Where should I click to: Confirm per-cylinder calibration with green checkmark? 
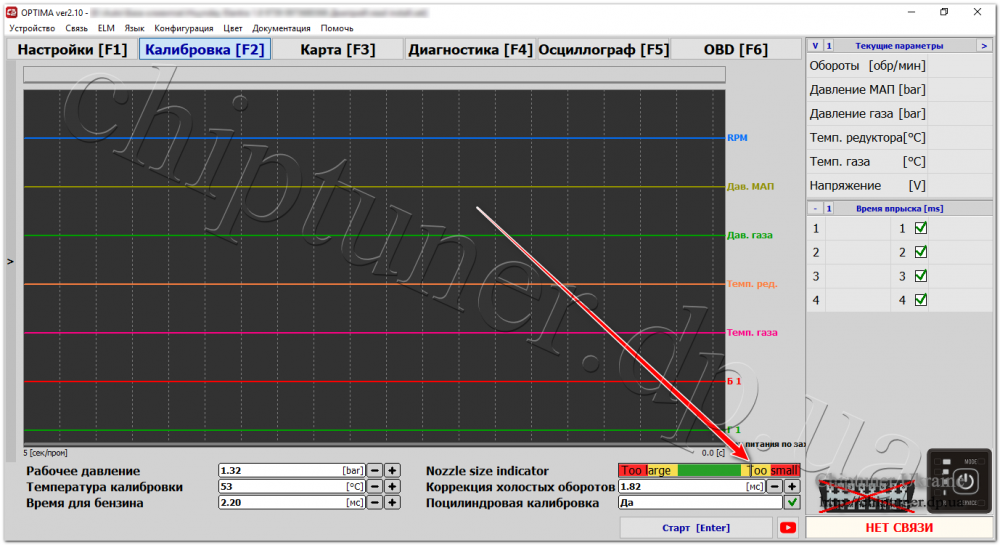[792, 502]
